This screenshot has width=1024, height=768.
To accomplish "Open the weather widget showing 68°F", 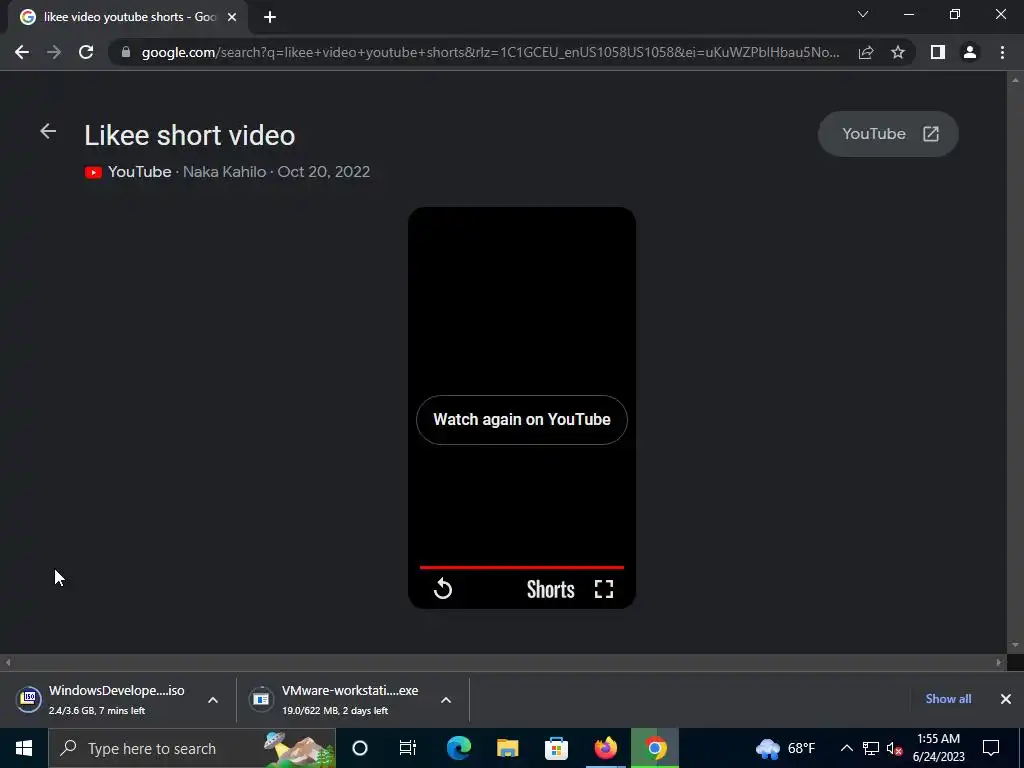I will tap(786, 748).
